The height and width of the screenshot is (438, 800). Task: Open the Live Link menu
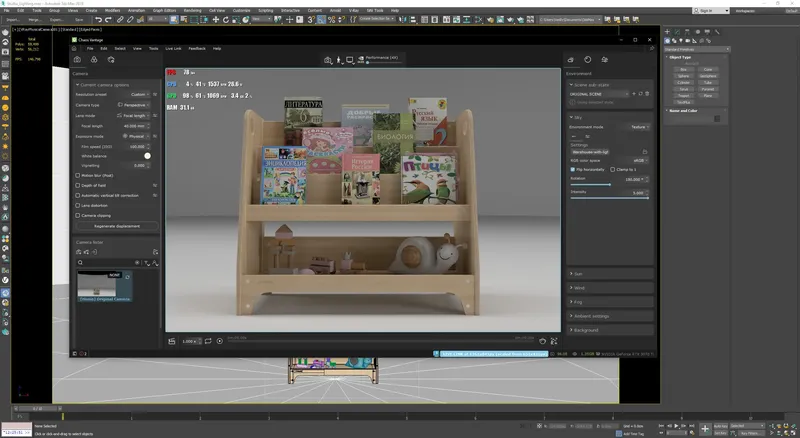[x=173, y=48]
